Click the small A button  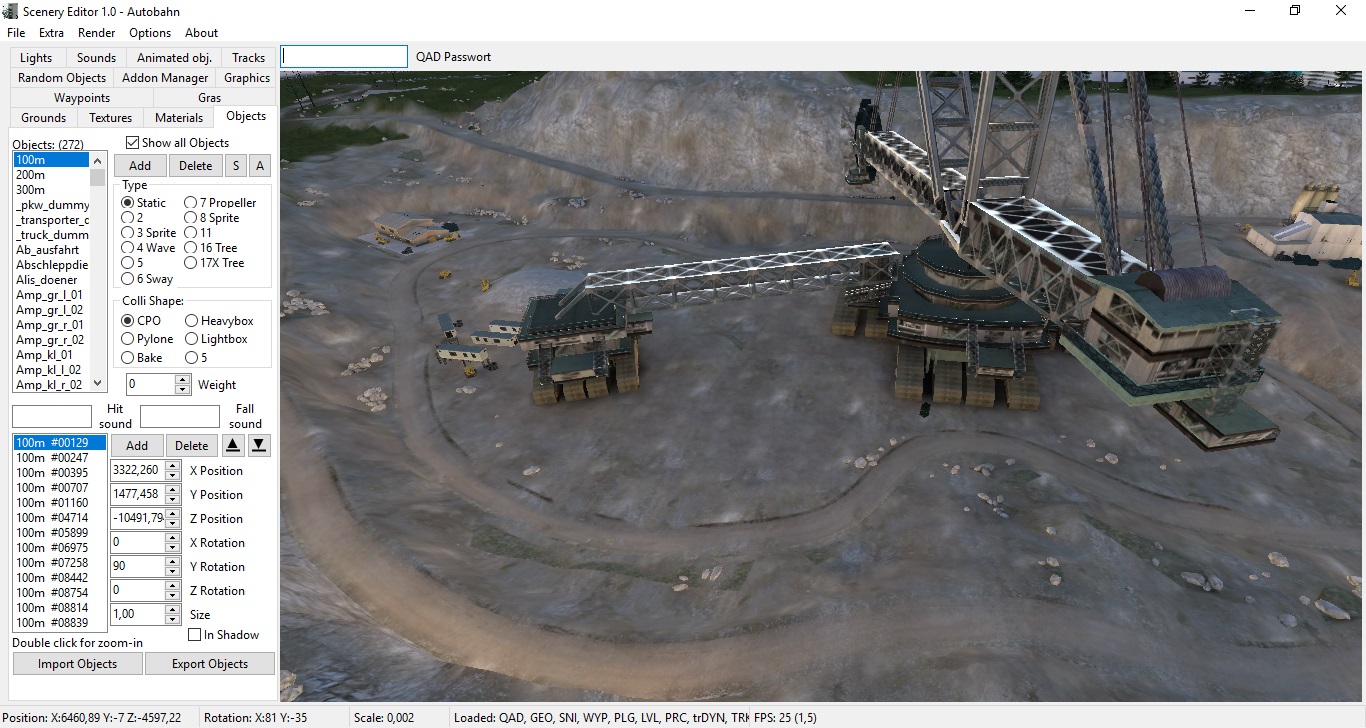[x=260, y=166]
